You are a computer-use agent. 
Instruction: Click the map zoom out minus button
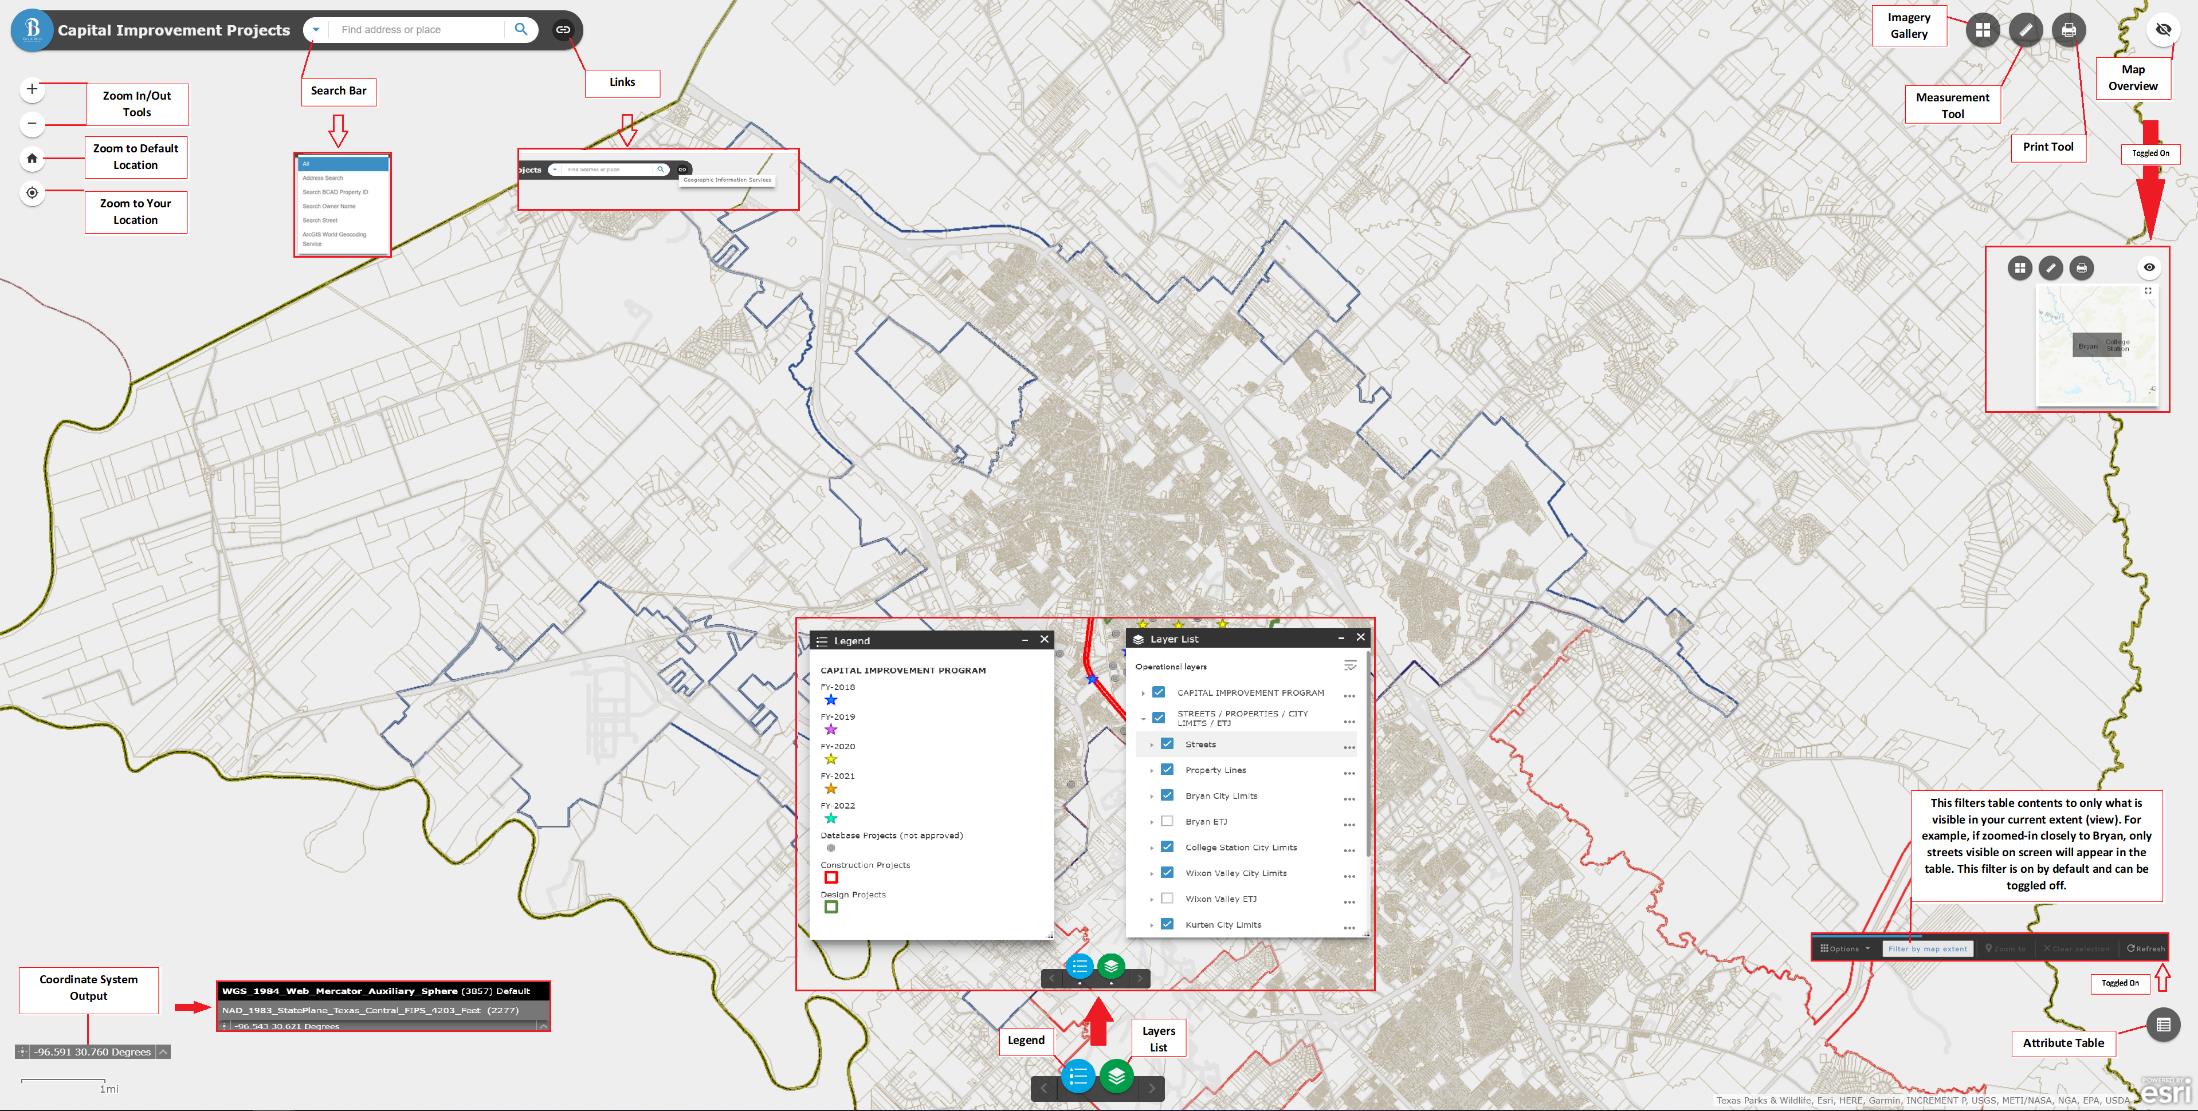pyautogui.click(x=32, y=124)
